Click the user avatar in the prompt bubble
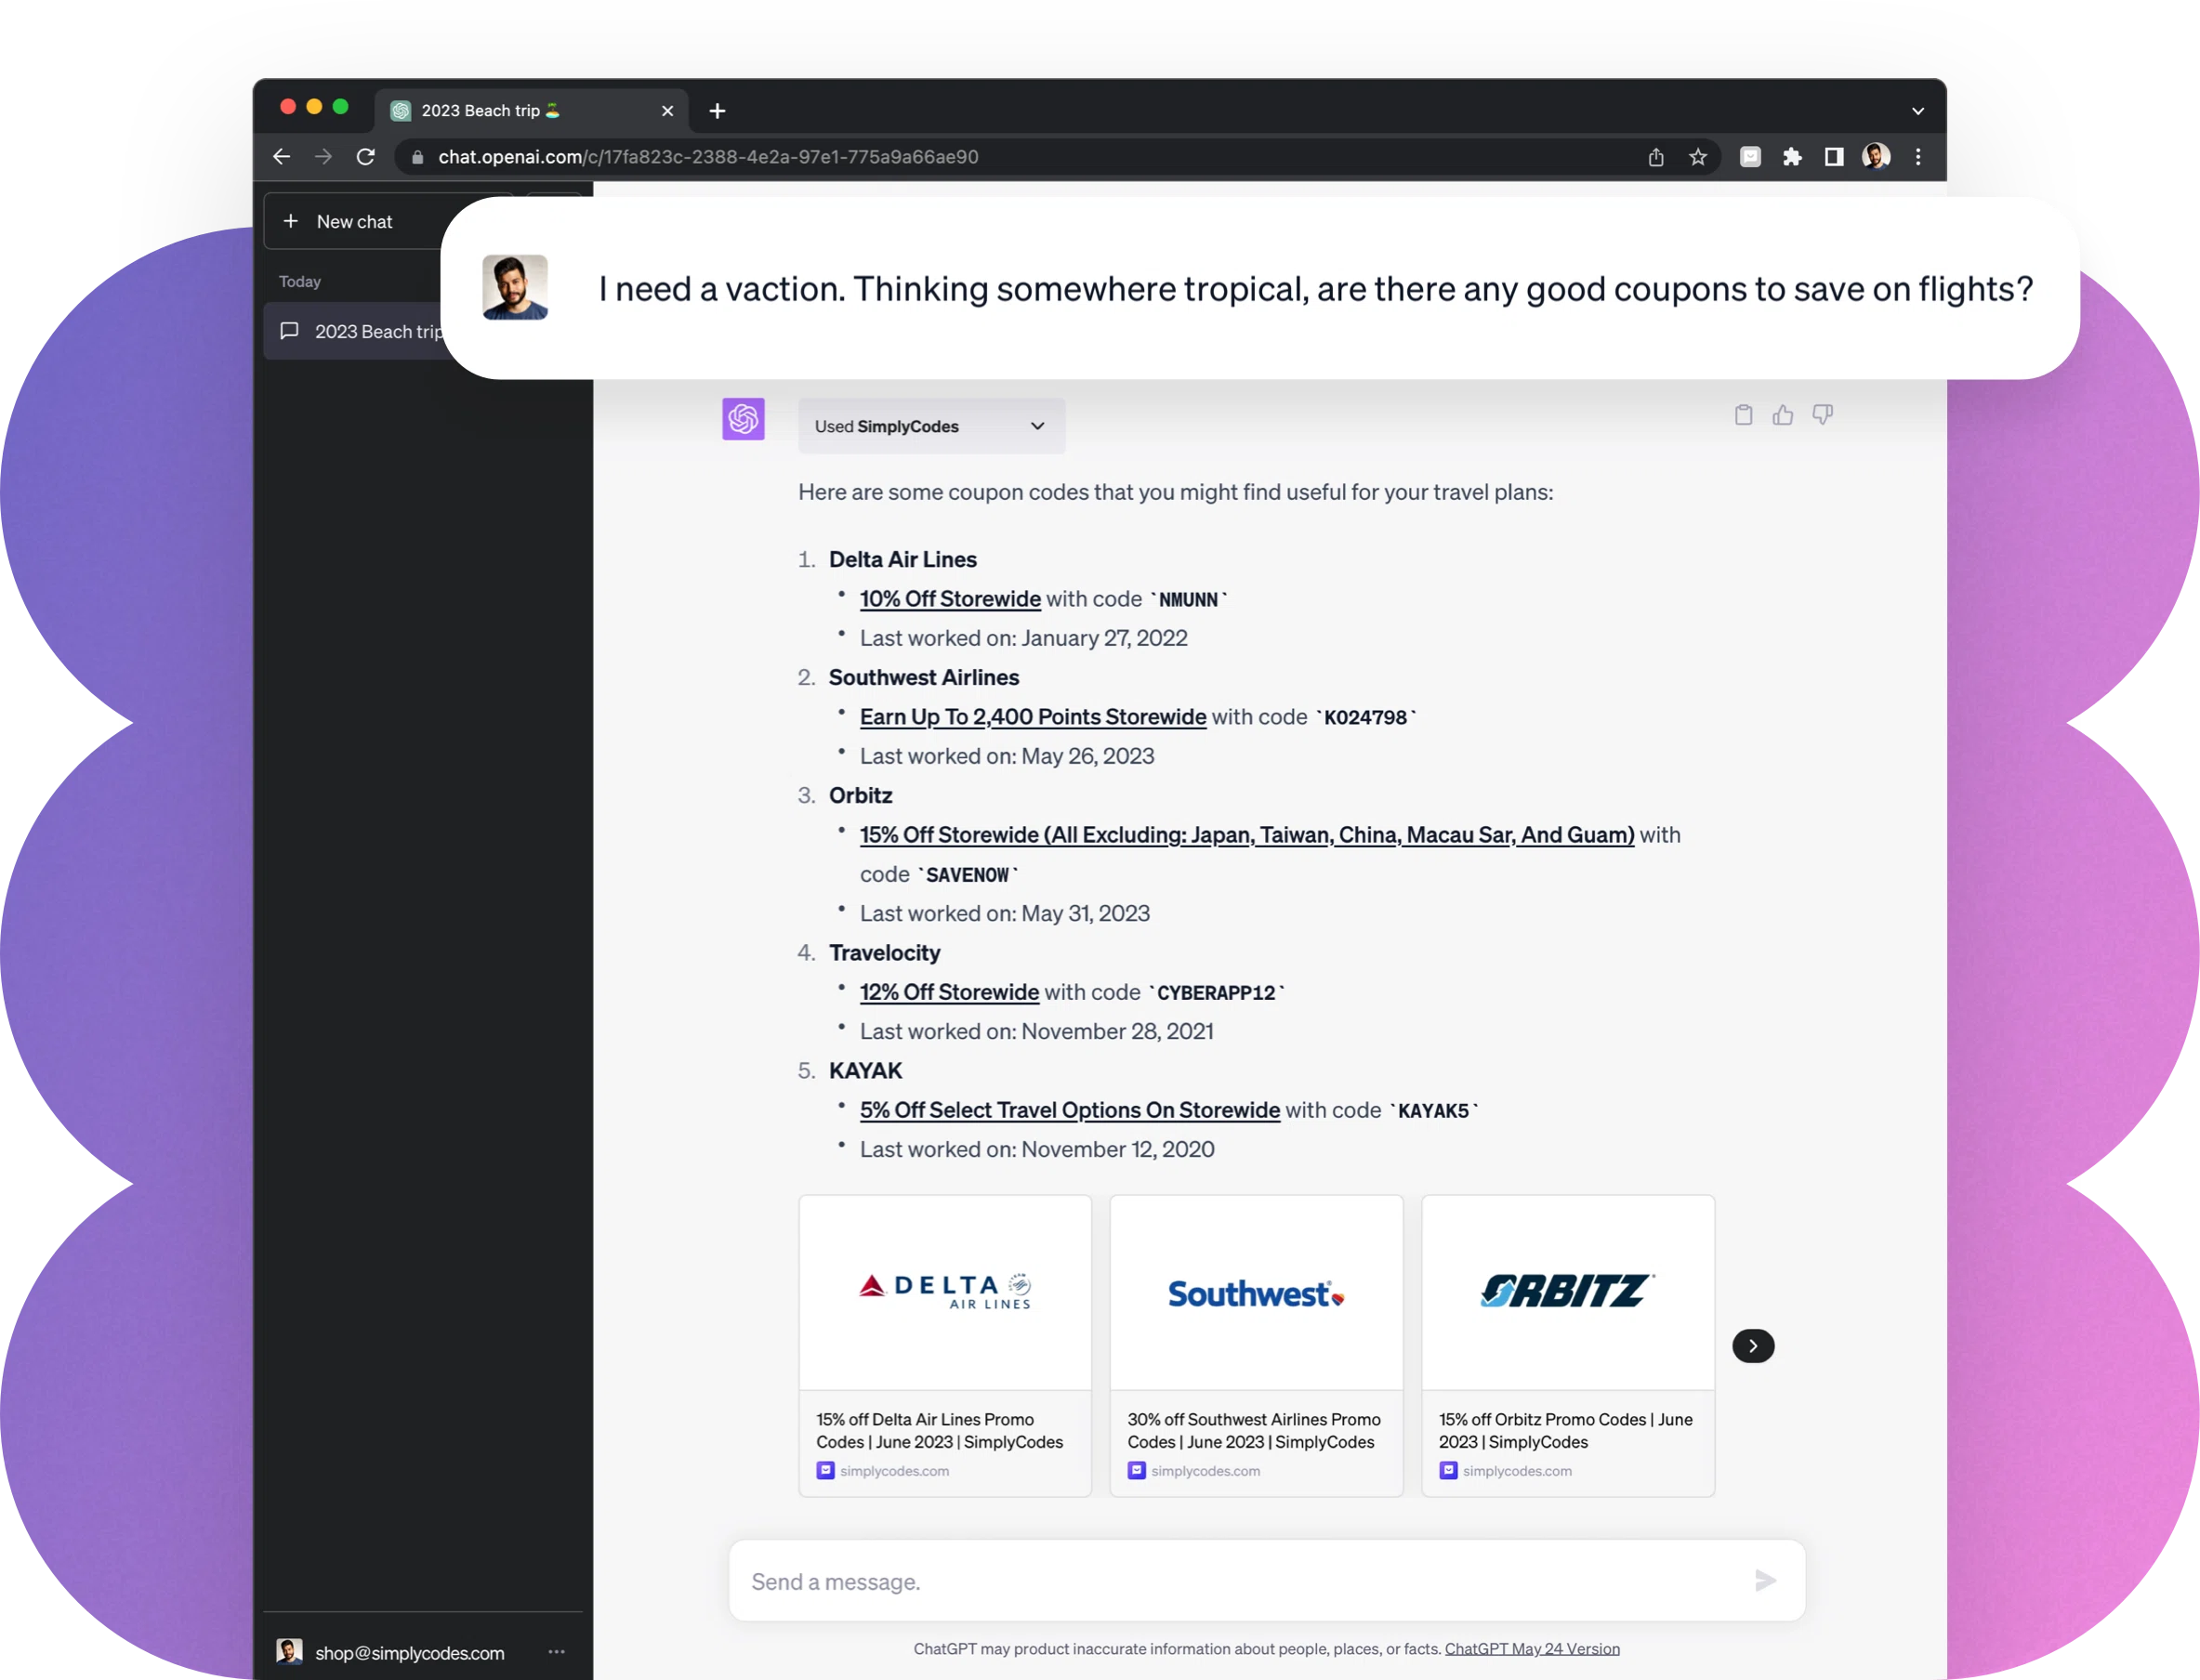This screenshot has height=1680, width=2200. 515,287
